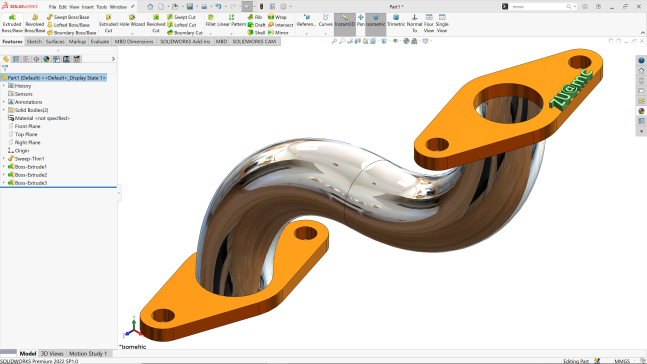647x364 pixels.
Task: Open the Motion Study 1 tab
Action: [88, 353]
